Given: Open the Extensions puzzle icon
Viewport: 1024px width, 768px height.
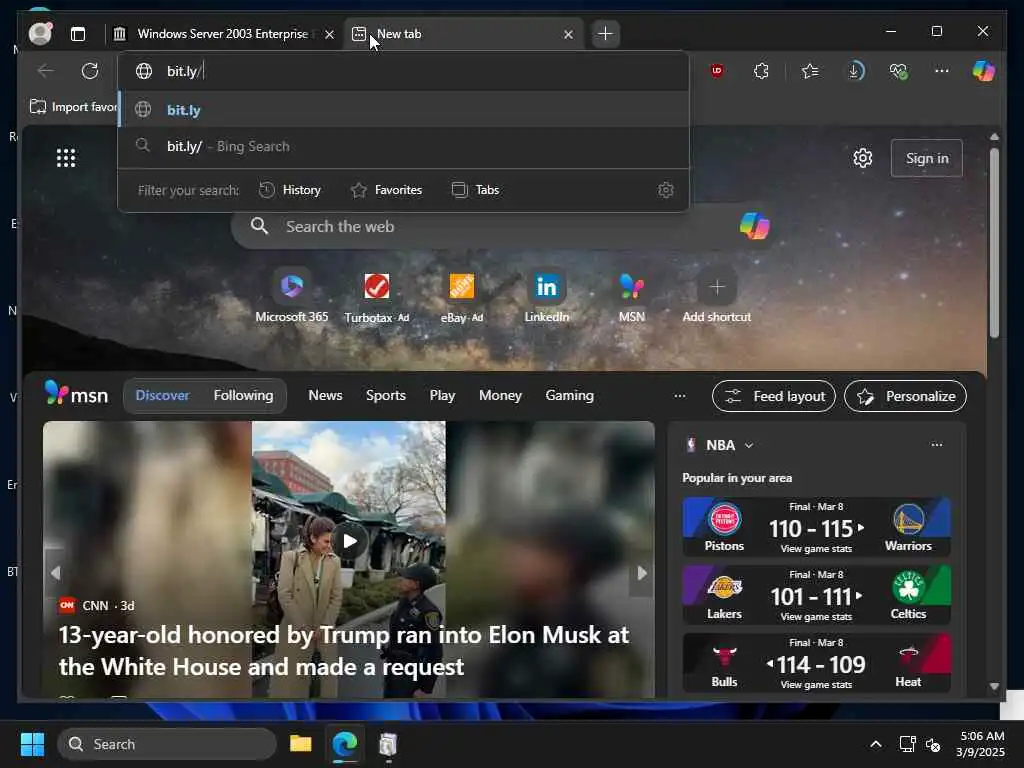Looking at the screenshot, I should click(x=761, y=71).
